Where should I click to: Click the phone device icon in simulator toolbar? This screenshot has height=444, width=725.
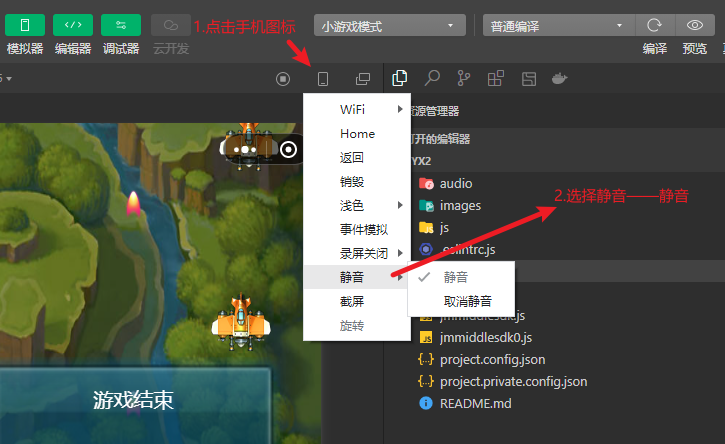click(323, 79)
